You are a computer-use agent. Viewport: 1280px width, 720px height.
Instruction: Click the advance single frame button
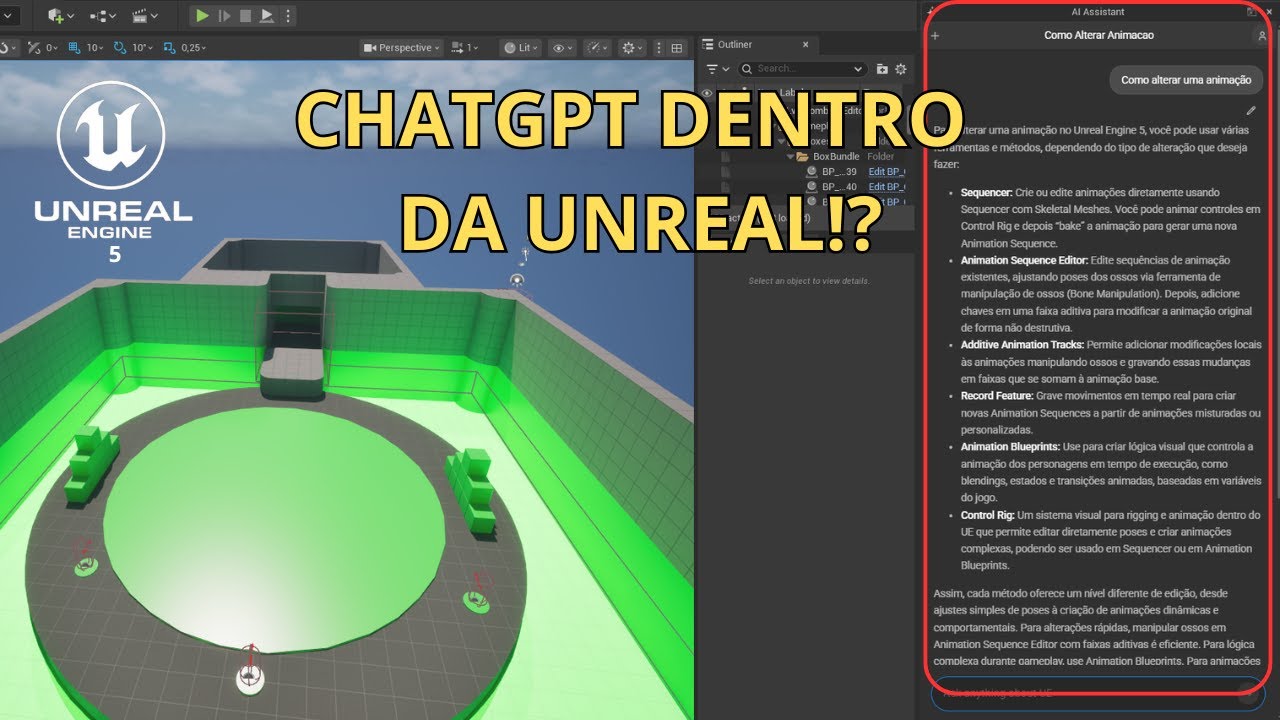coord(225,15)
